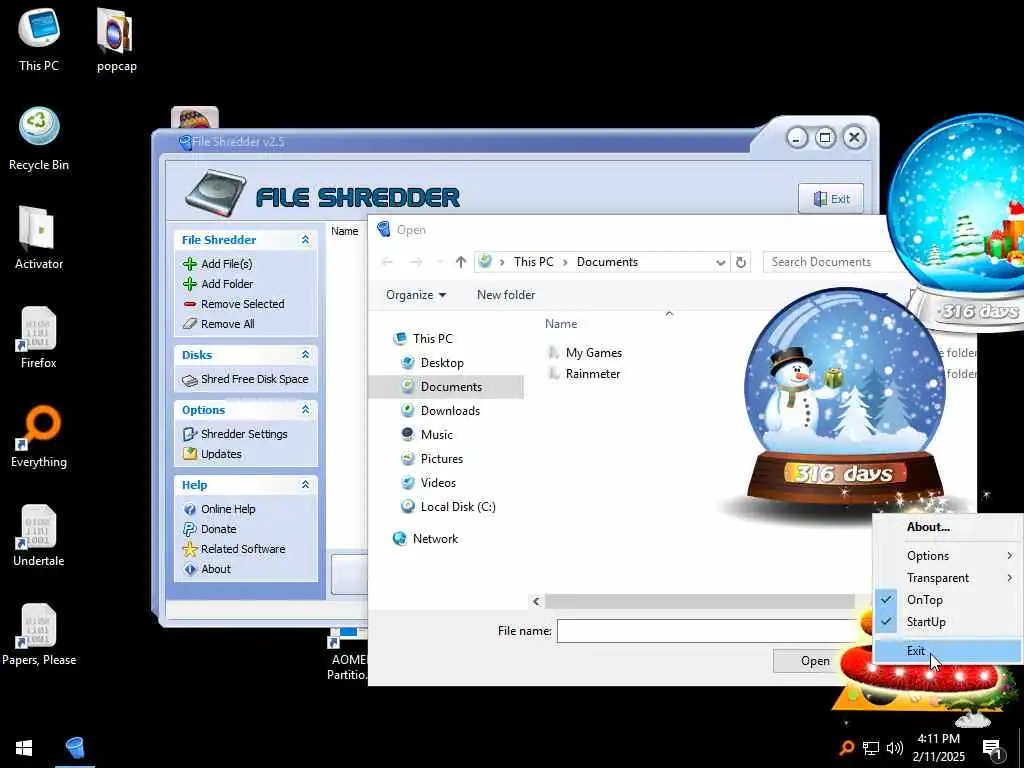The width and height of the screenshot is (1024, 768).
Task: Toggle StartUp in context menu
Action: coord(948,622)
